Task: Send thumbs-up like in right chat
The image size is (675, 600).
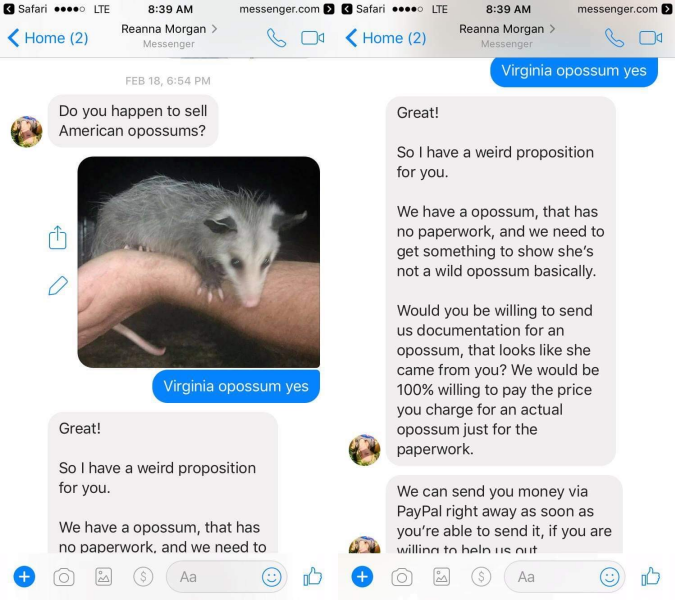Action: click(650, 576)
